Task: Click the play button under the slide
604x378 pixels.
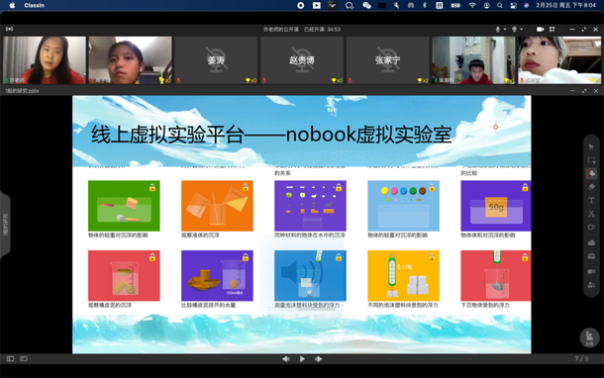Action: (x=302, y=359)
